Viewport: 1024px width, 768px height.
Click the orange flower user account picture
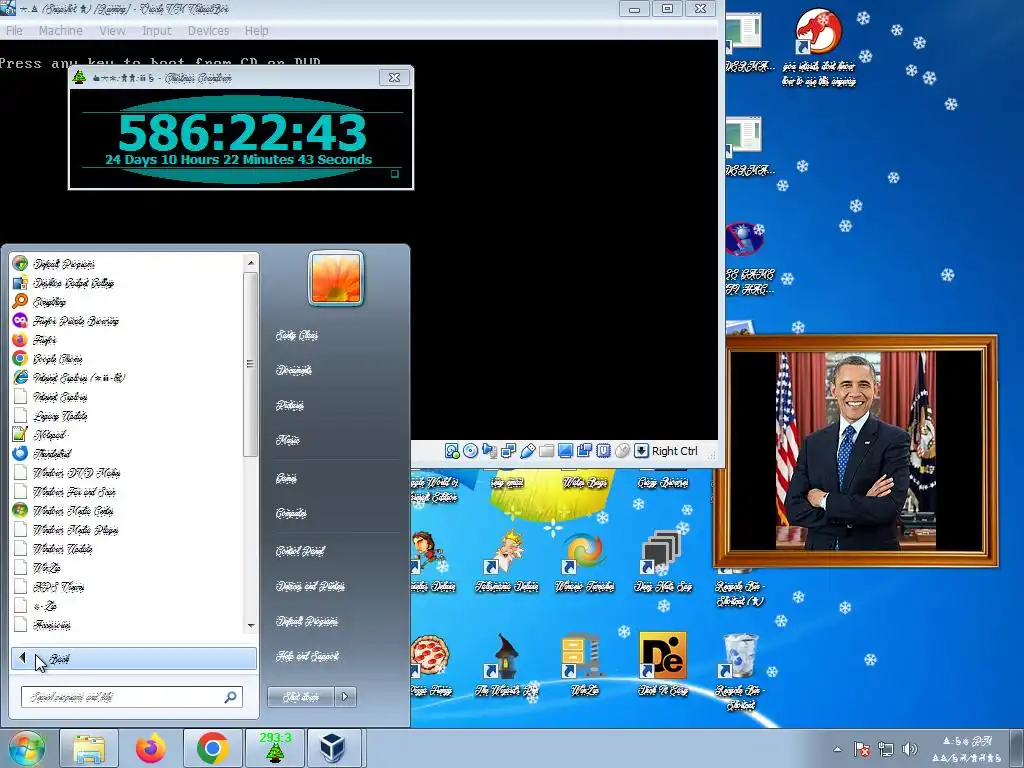tap(336, 278)
